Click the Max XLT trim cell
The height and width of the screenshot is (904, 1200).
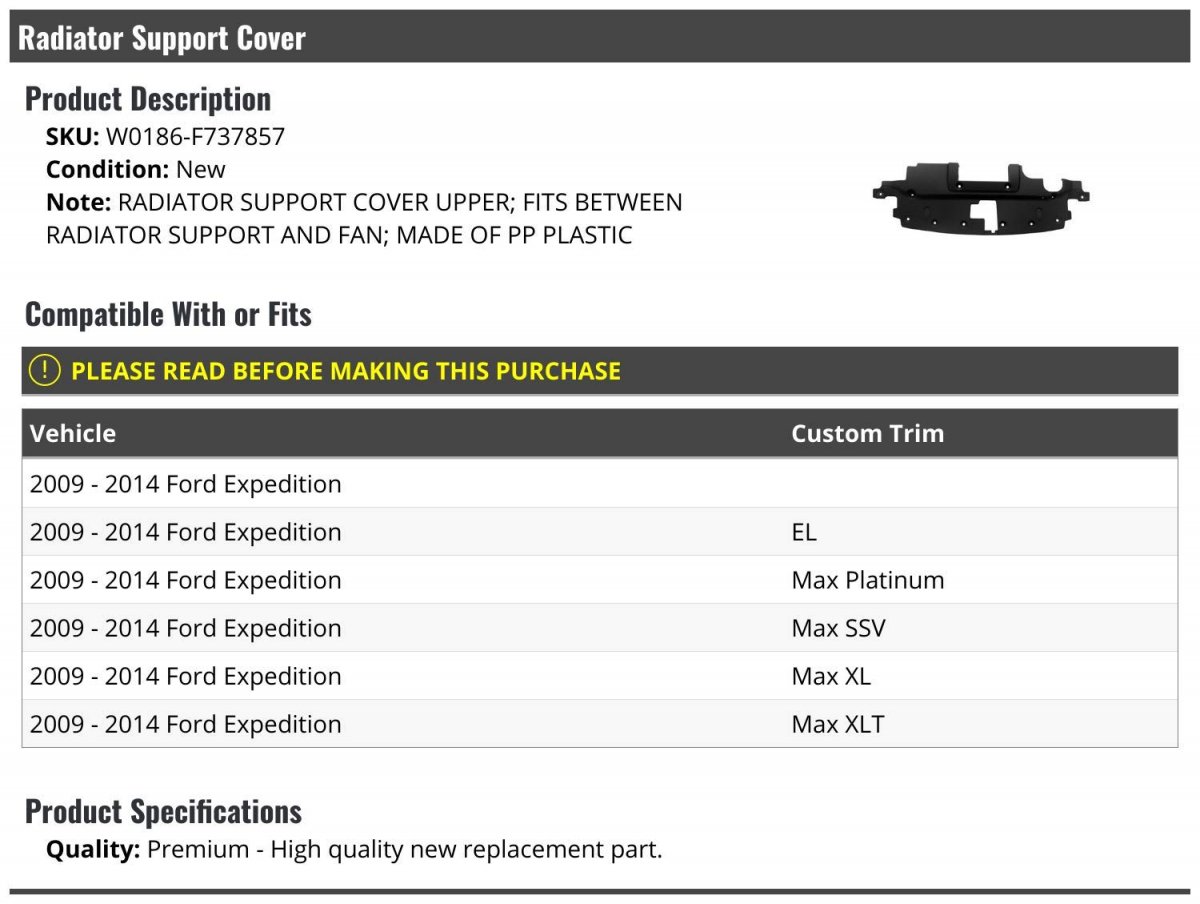838,724
